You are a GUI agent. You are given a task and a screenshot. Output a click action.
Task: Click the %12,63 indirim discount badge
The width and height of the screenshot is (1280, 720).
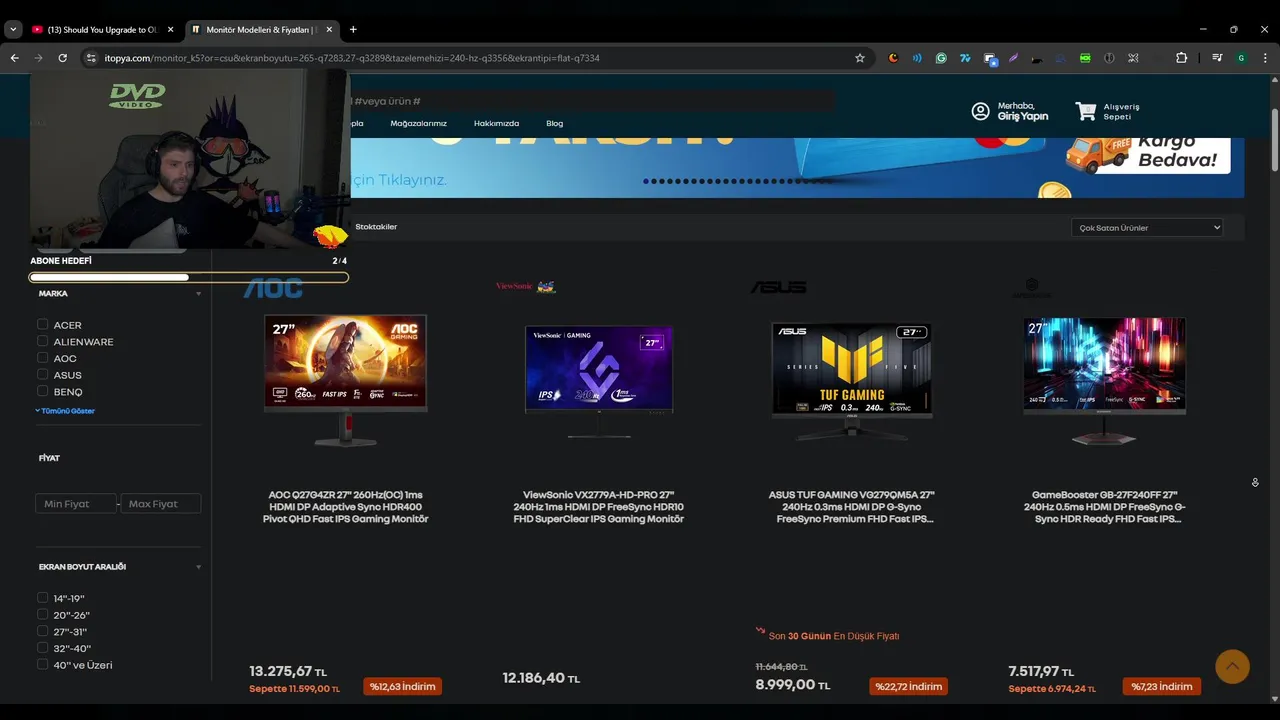pyautogui.click(x=403, y=686)
